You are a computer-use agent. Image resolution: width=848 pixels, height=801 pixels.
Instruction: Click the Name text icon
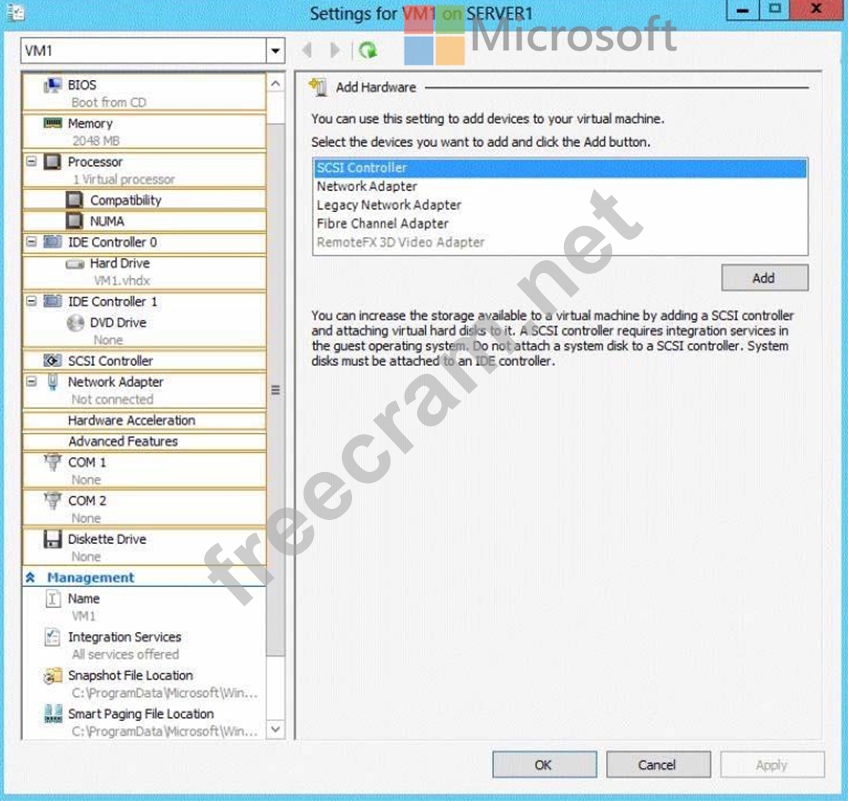point(52,599)
